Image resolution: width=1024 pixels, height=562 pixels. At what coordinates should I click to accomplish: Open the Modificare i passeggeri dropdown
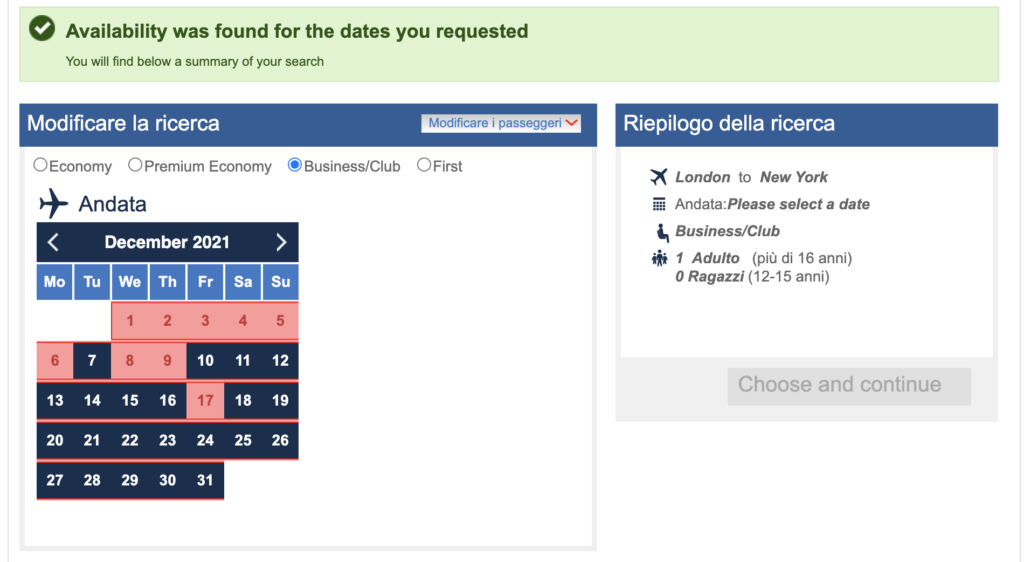501,123
